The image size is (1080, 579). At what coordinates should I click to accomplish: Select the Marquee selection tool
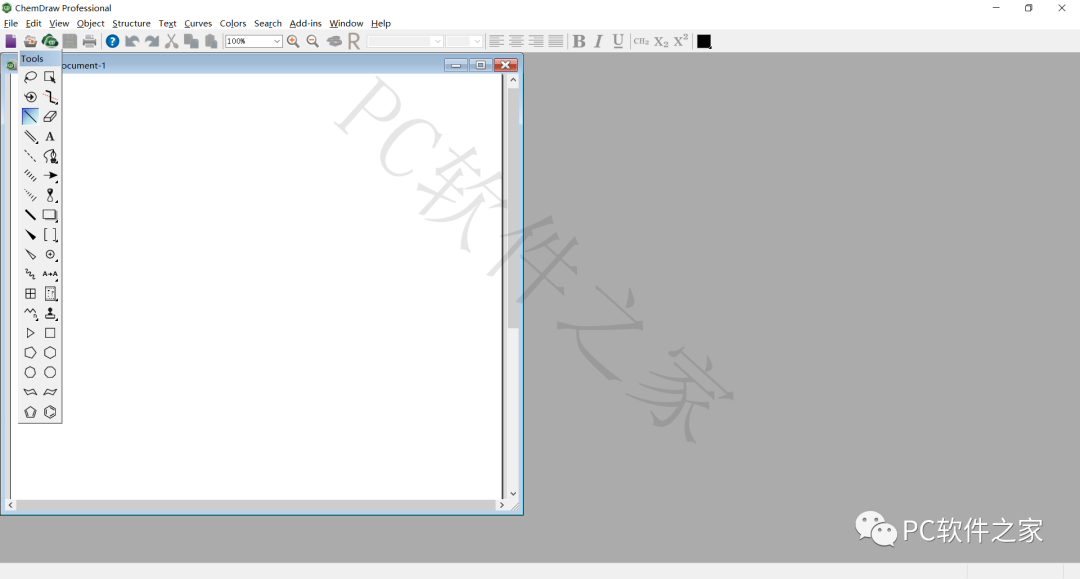pyautogui.click(x=50, y=77)
